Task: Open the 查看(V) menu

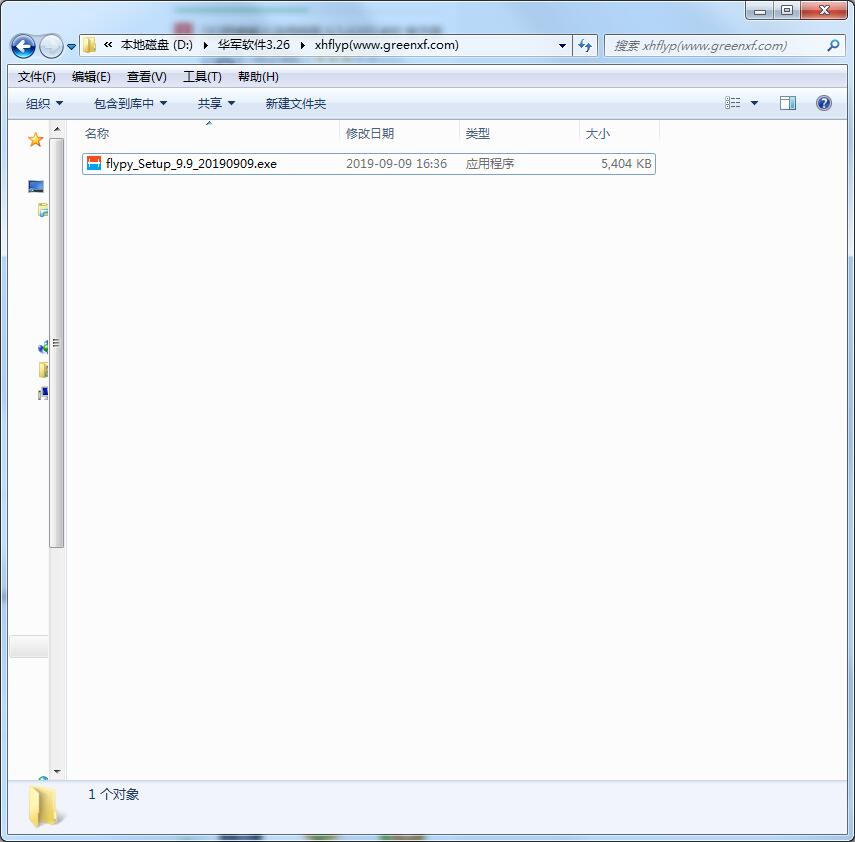Action: [147, 77]
